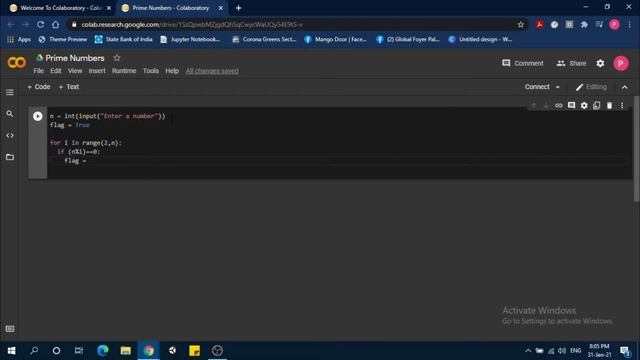Delete the cell with trash icon
640x360 pixels.
[x=609, y=106]
